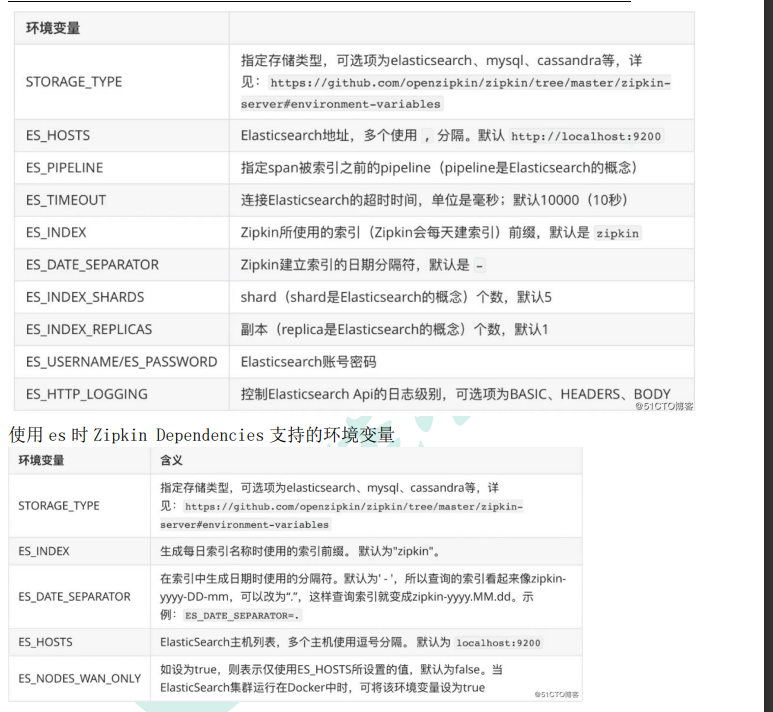Click the Elasticsearch账号密码 description
Viewport: 773px width, 712px height.
(309, 362)
